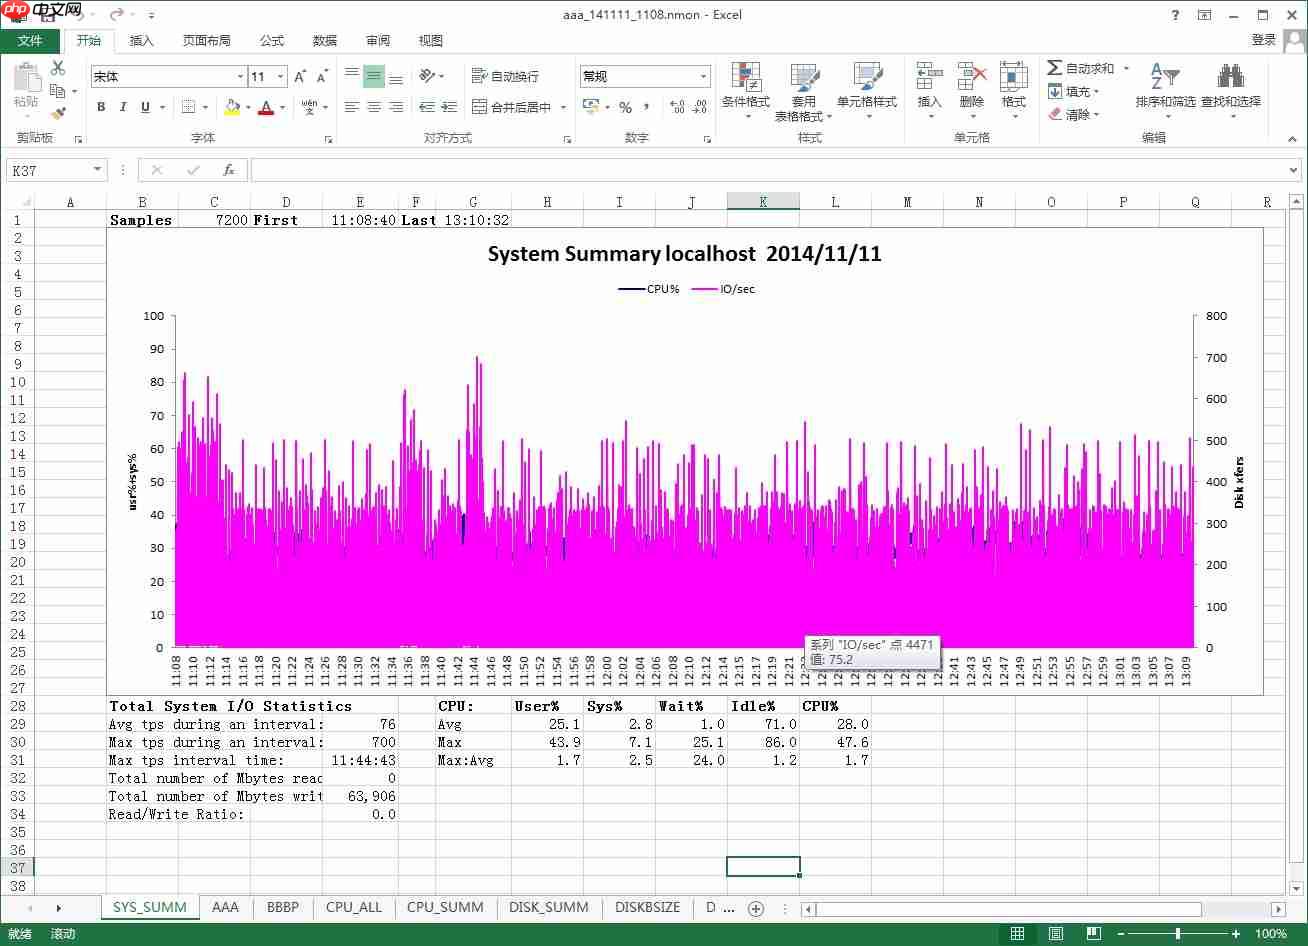Click the AutoSum sigma icon
1308x946 pixels.
(x=1055, y=68)
